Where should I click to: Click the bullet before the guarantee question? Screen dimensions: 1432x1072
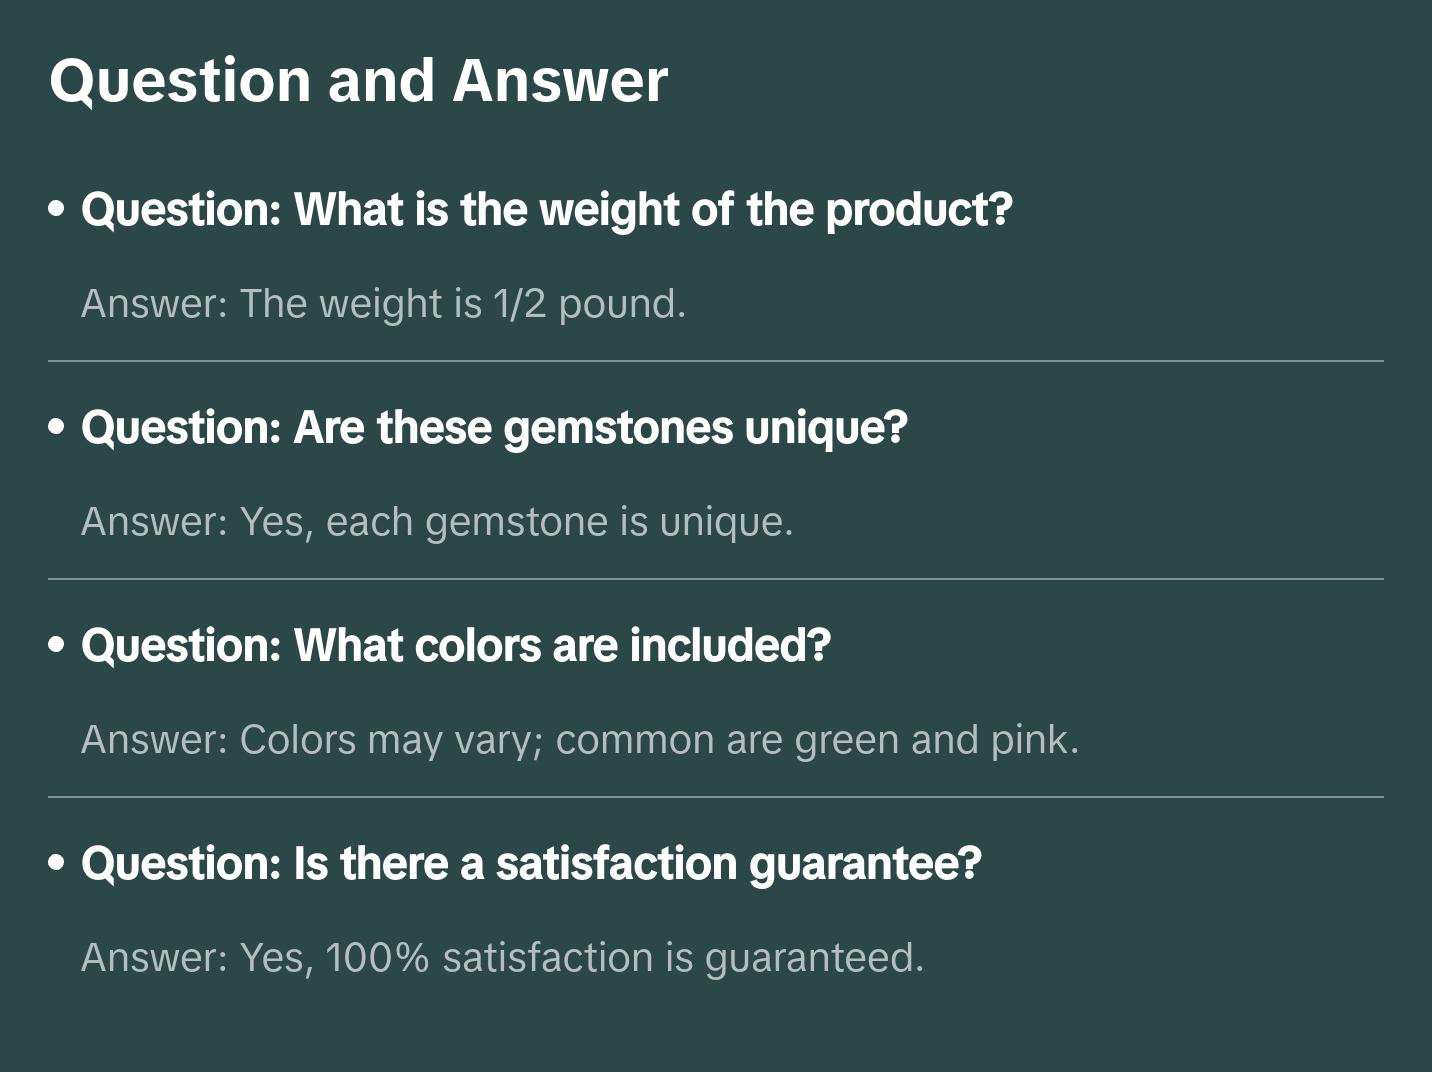pyautogui.click(x=57, y=864)
